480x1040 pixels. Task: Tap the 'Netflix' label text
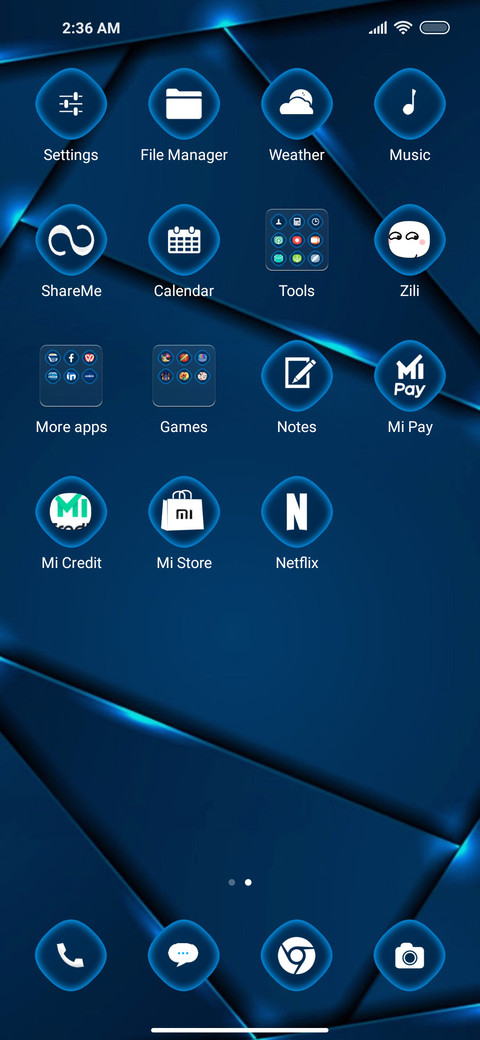[297, 563]
